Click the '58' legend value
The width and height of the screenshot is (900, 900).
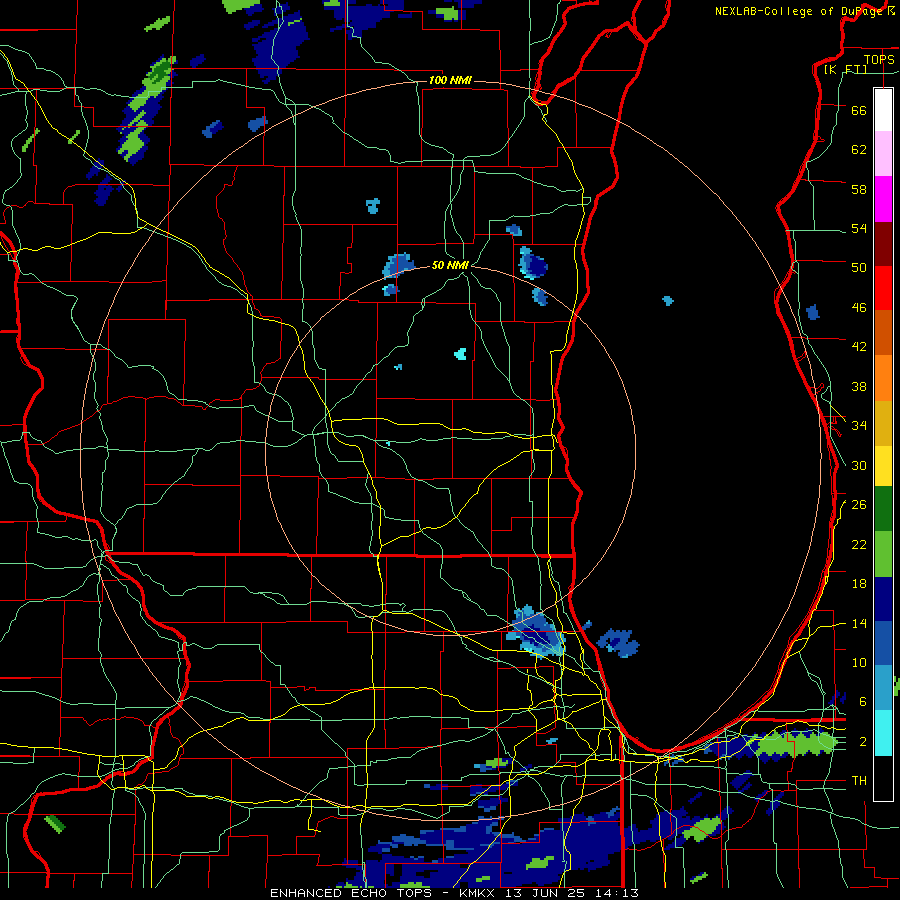pos(859,189)
